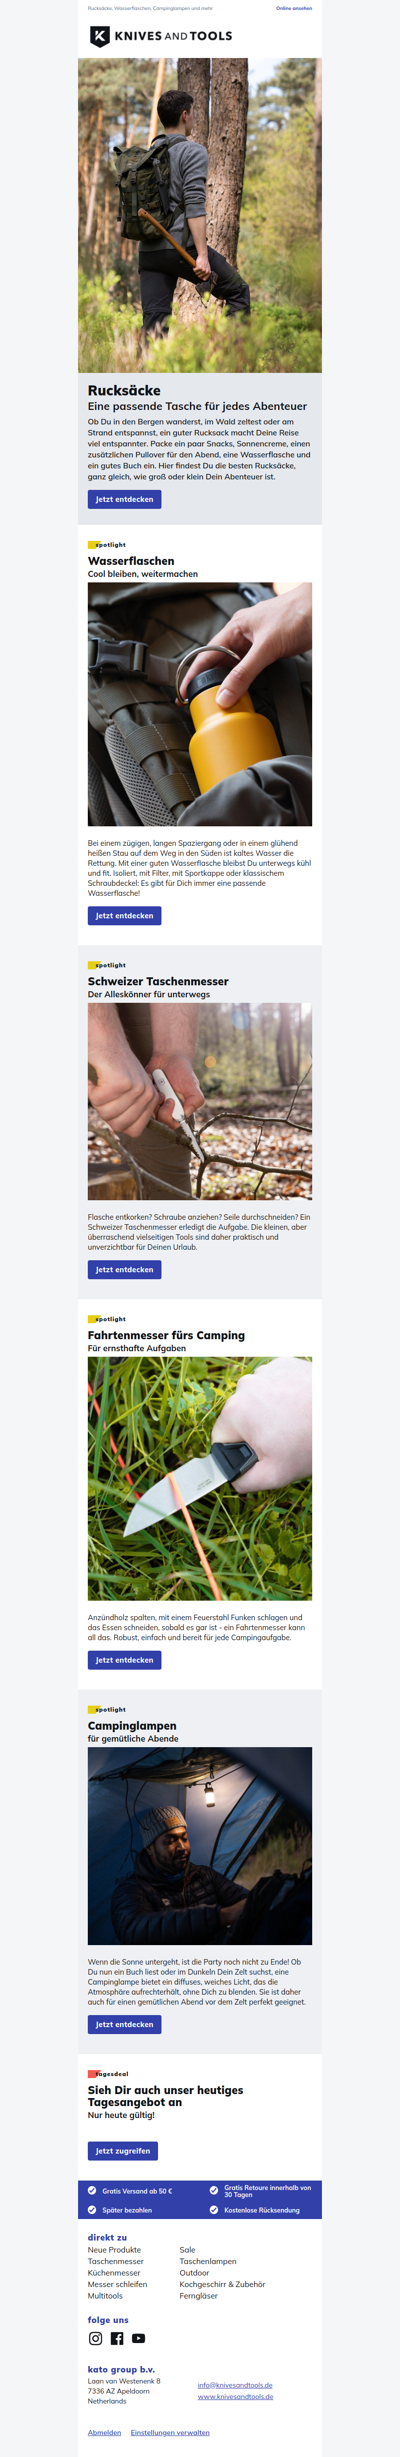Open the yellow water bottle image

coord(200,704)
